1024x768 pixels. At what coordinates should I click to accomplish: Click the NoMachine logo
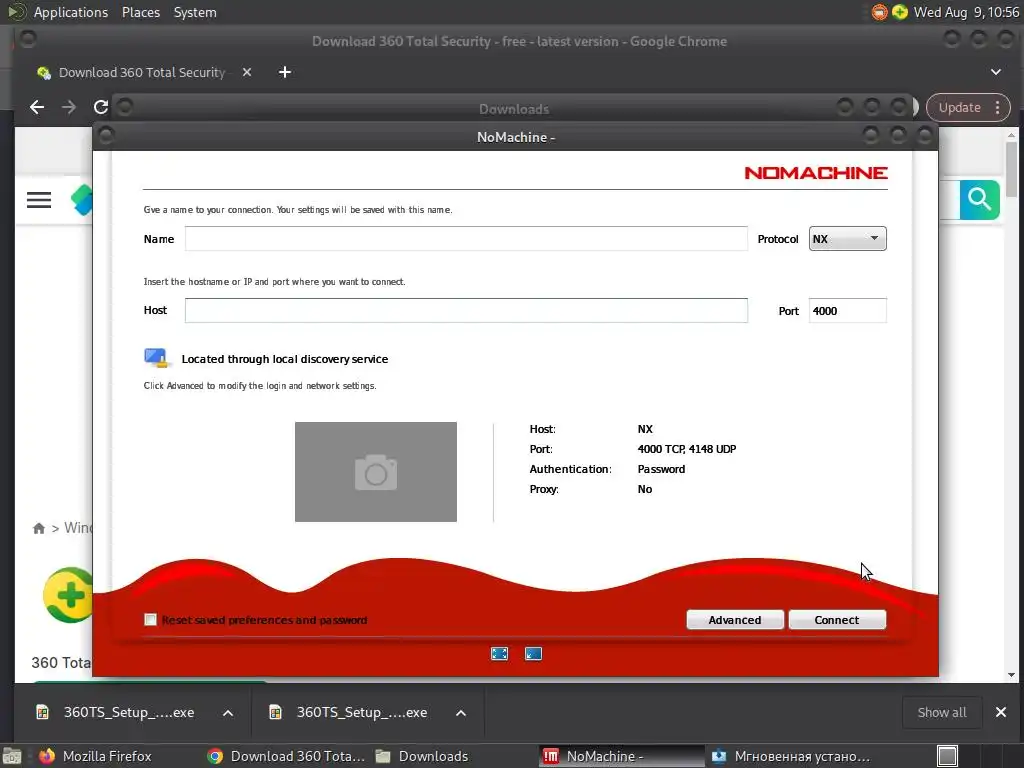click(816, 173)
